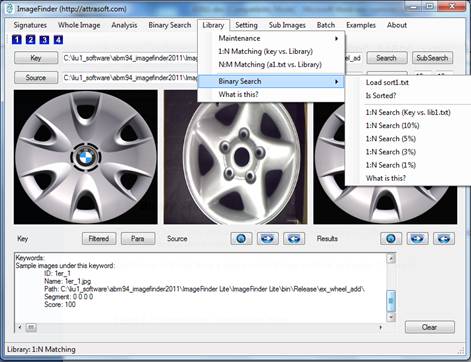The width and height of the screenshot is (471, 362).
Task: Click the Source button
Action: (x=36, y=78)
